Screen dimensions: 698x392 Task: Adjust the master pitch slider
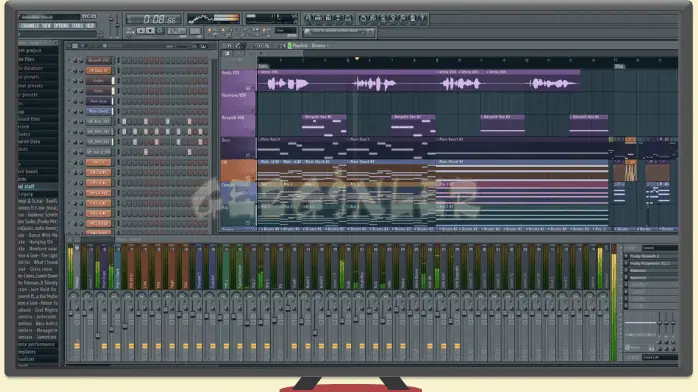(118, 24)
